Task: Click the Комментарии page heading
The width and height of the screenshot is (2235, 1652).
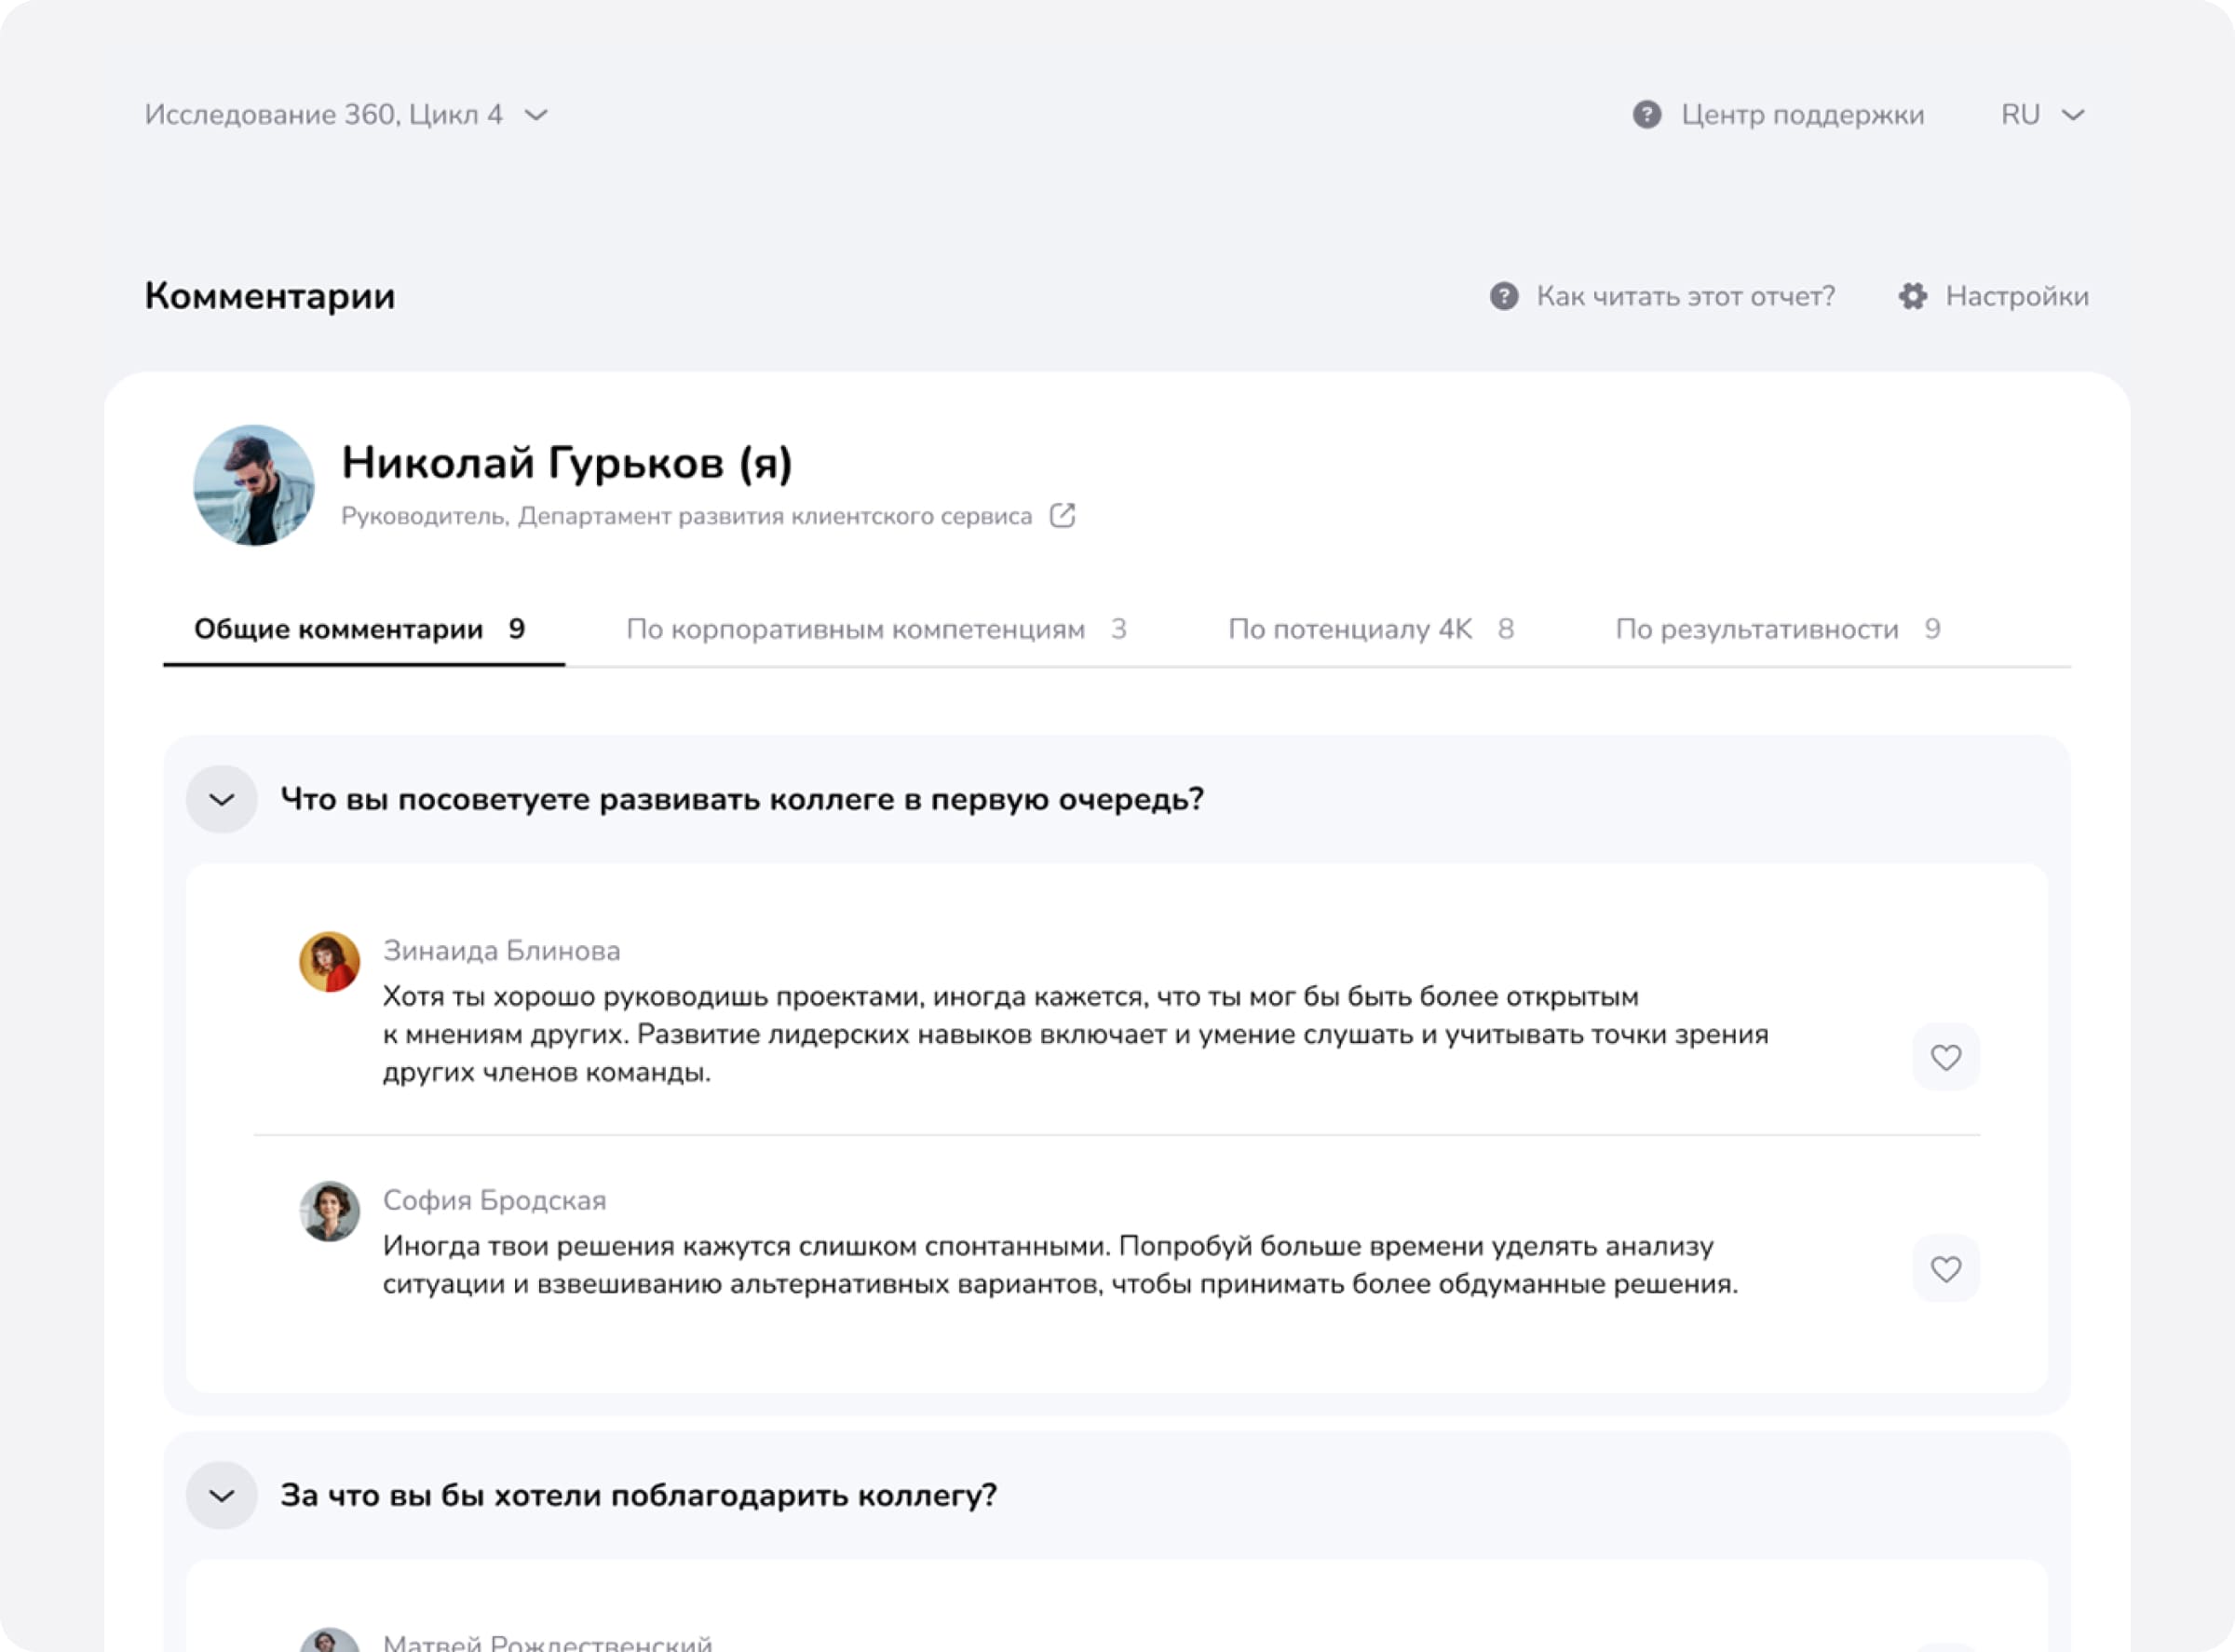Action: coord(270,296)
